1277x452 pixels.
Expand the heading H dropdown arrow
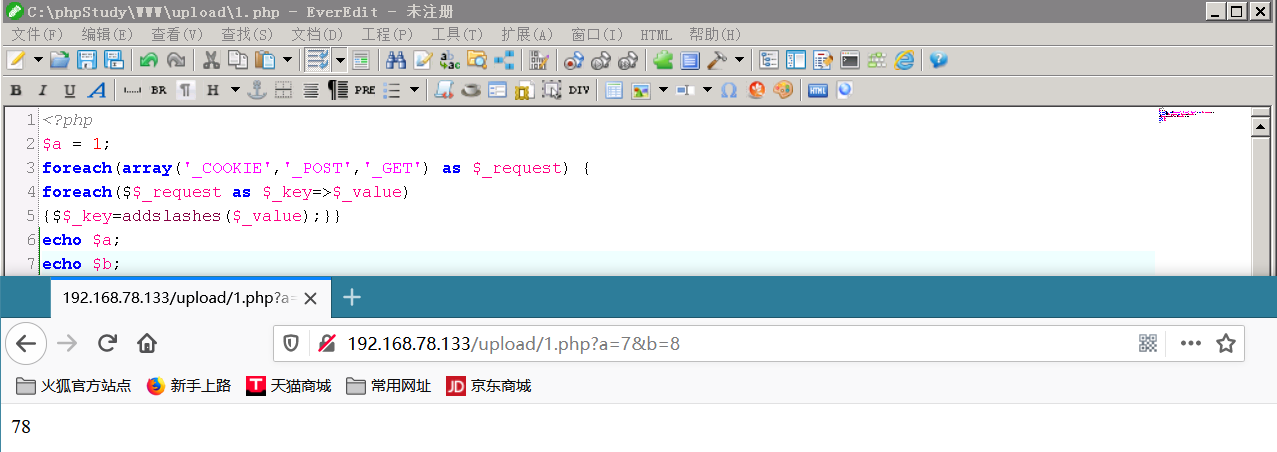pyautogui.click(x=235, y=90)
